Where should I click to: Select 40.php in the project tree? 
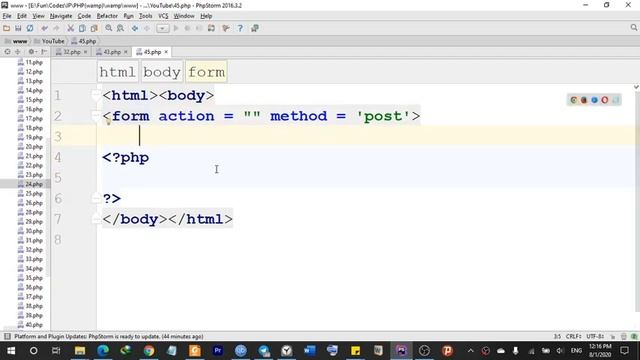pyautogui.click(x=30, y=325)
